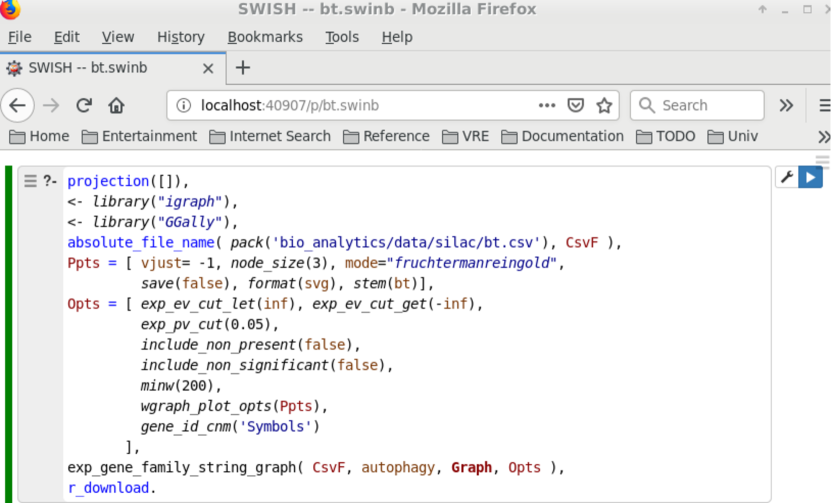Reload the current page
This screenshot has height=503, width=831.
(84, 105)
